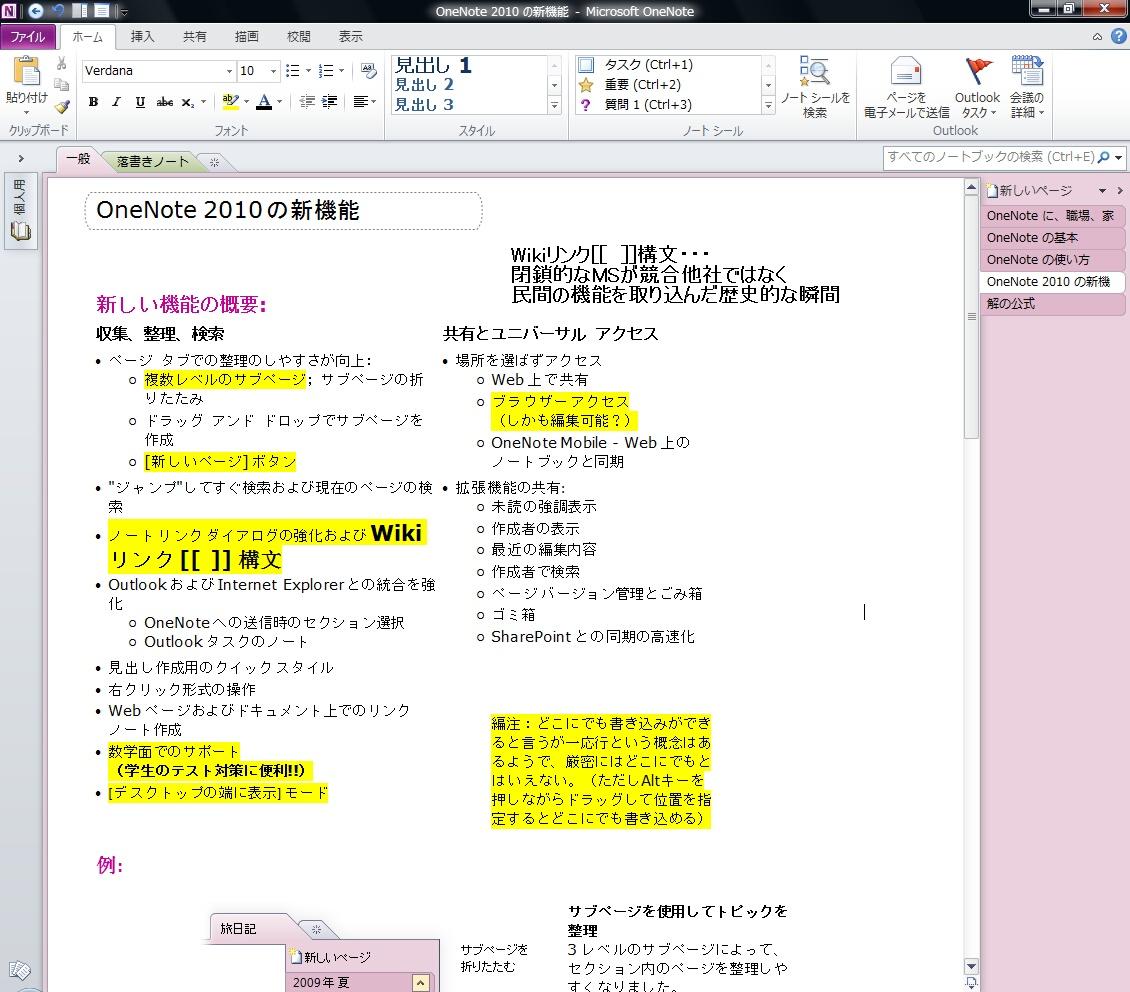
Task: Toggle Strikethrough formatting
Action: point(164,102)
